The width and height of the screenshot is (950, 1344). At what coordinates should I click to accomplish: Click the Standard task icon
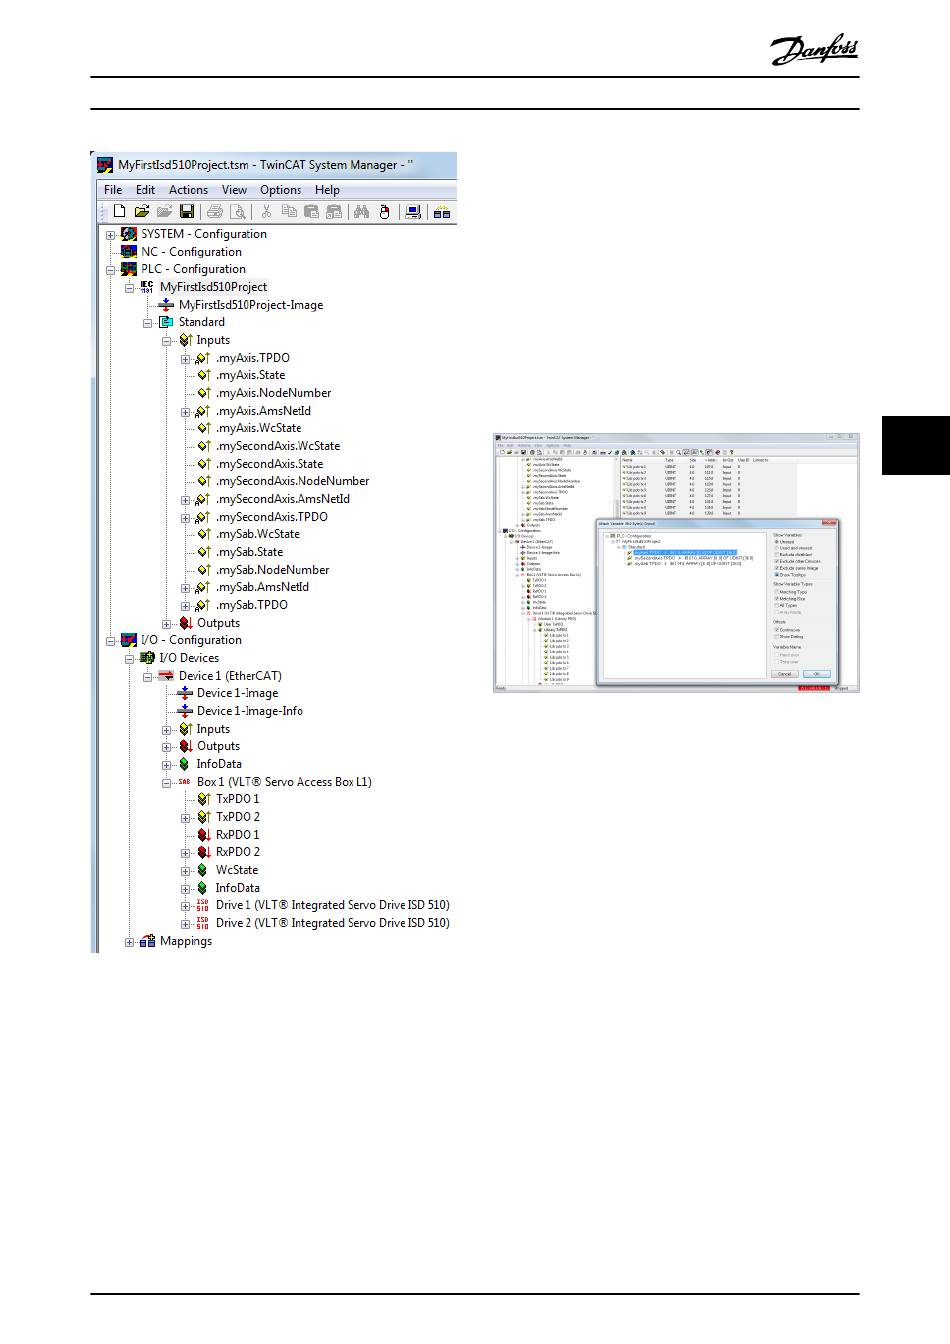[x=166, y=322]
